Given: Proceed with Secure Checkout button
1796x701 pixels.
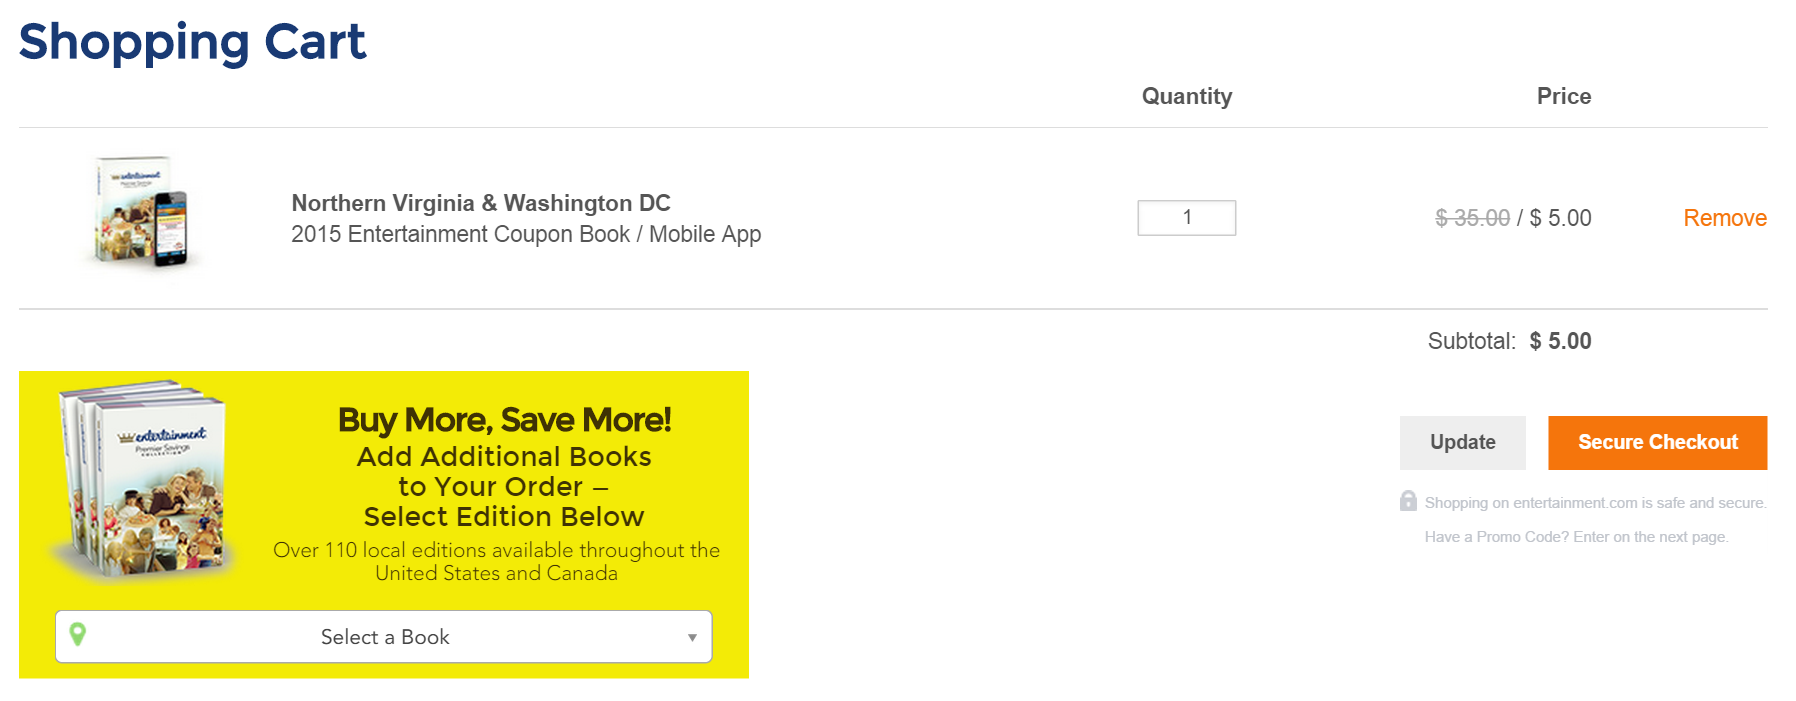Looking at the screenshot, I should coord(1657,442).
